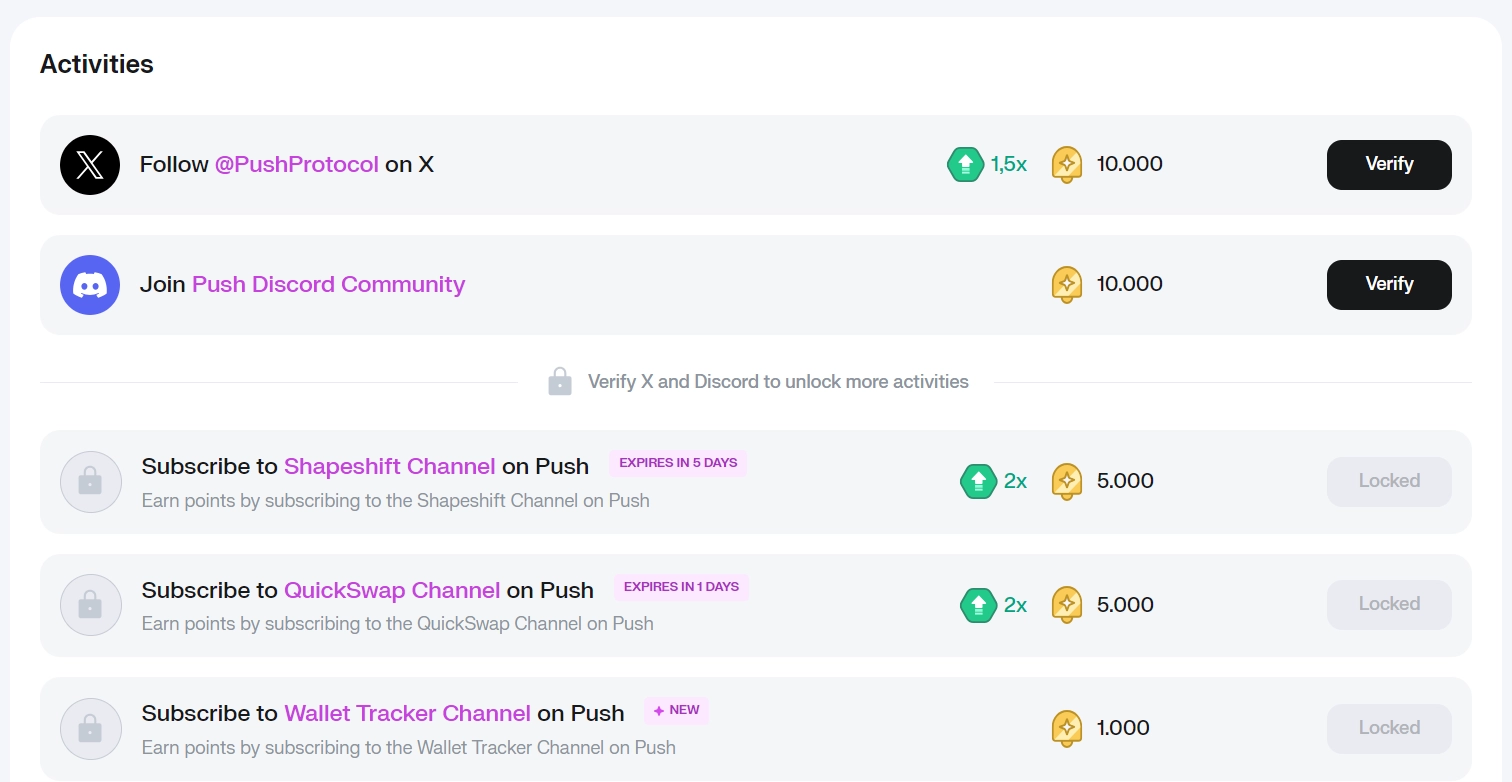This screenshot has width=1512, height=782.
Task: Click green 2x multiplier icon in Shapeshift row
Action: (979, 481)
